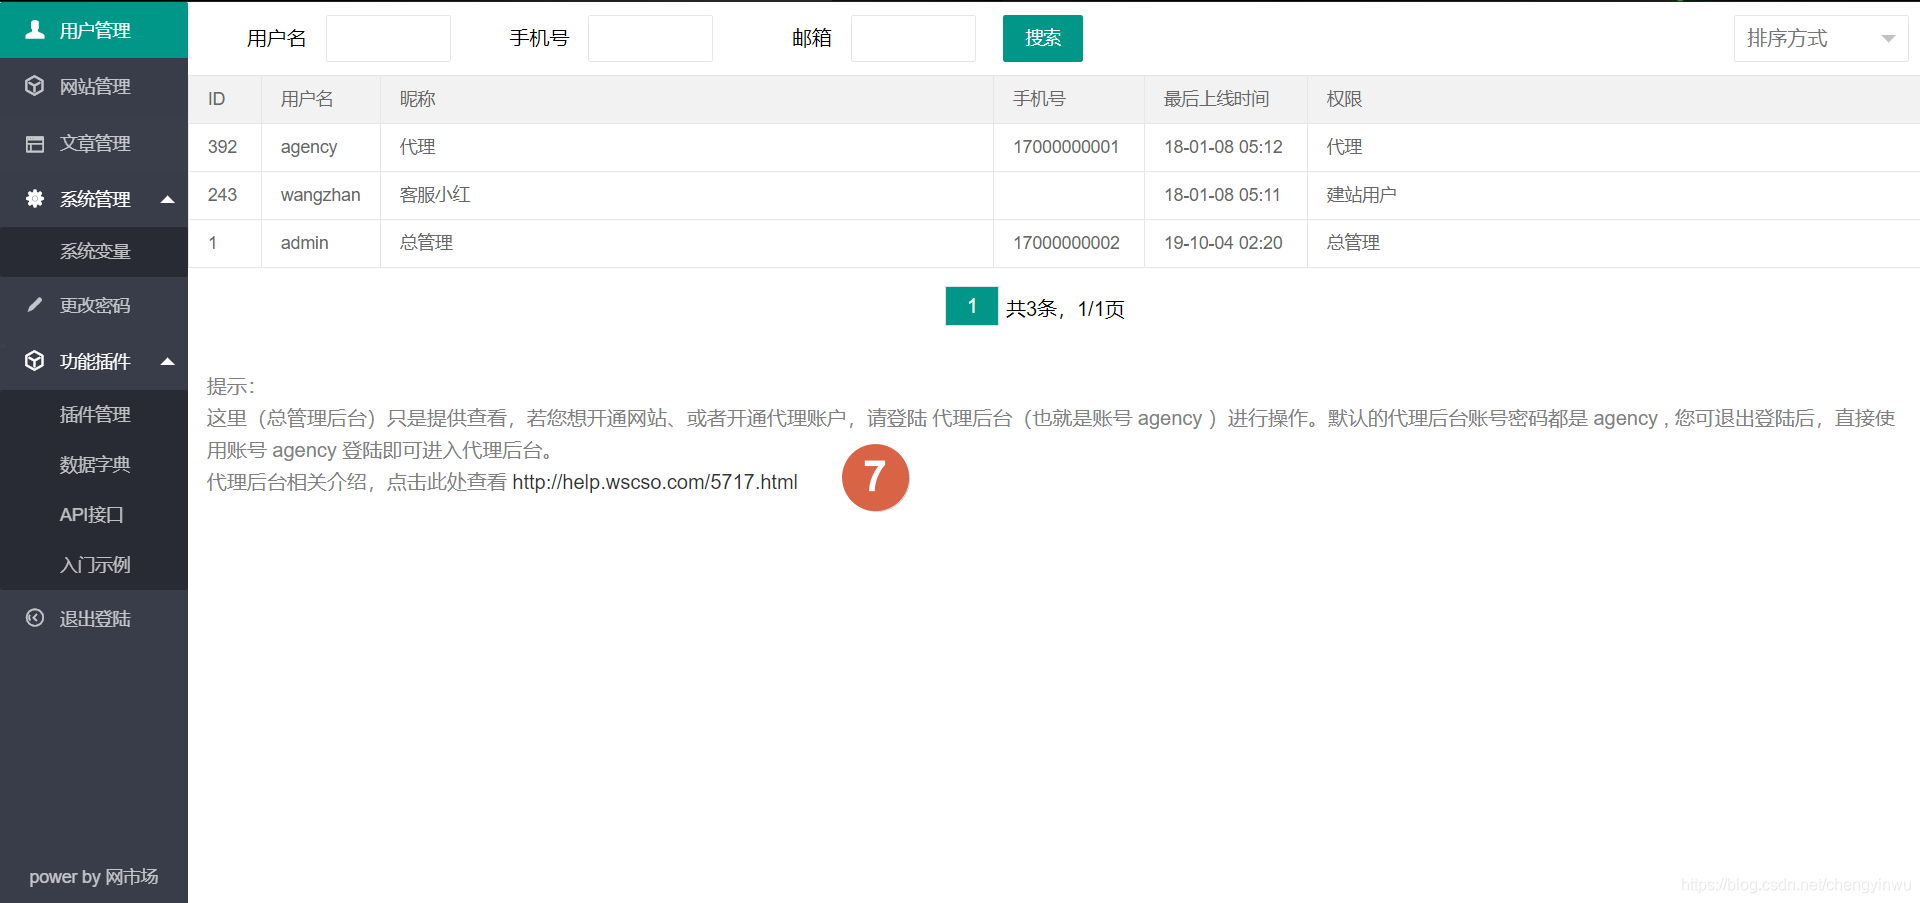The width and height of the screenshot is (1920, 903).
Task: Click the 共3条, 1/1页 pagination summary
Action: [x=1065, y=309]
